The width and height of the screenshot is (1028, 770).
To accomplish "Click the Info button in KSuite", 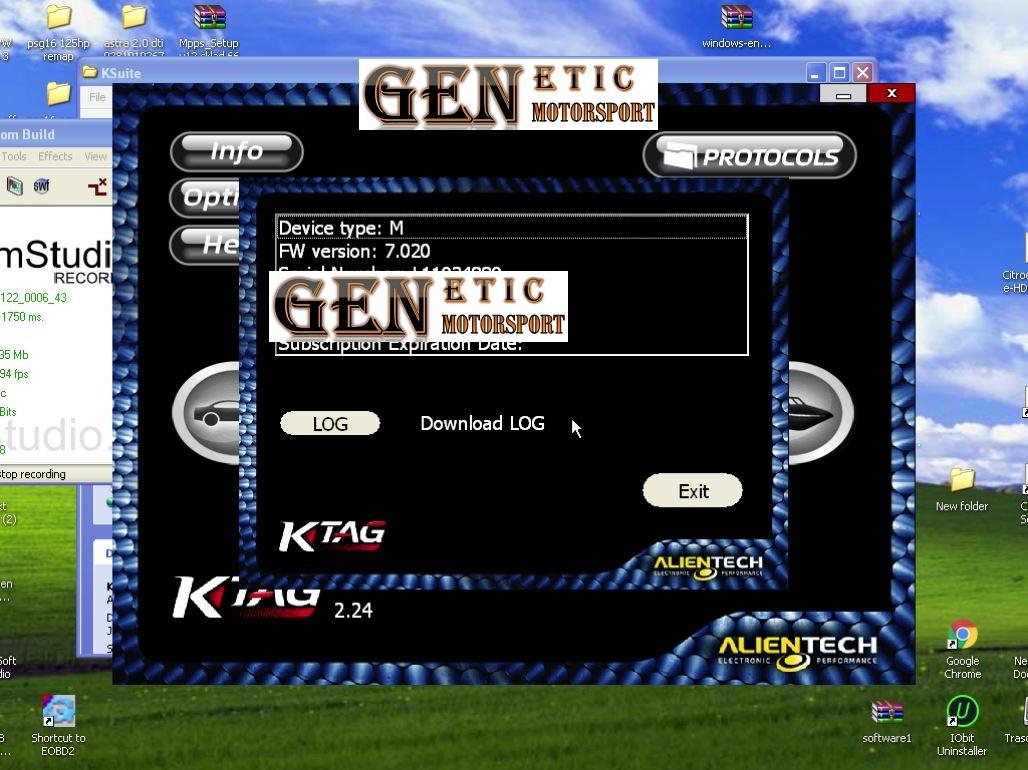I will point(236,151).
